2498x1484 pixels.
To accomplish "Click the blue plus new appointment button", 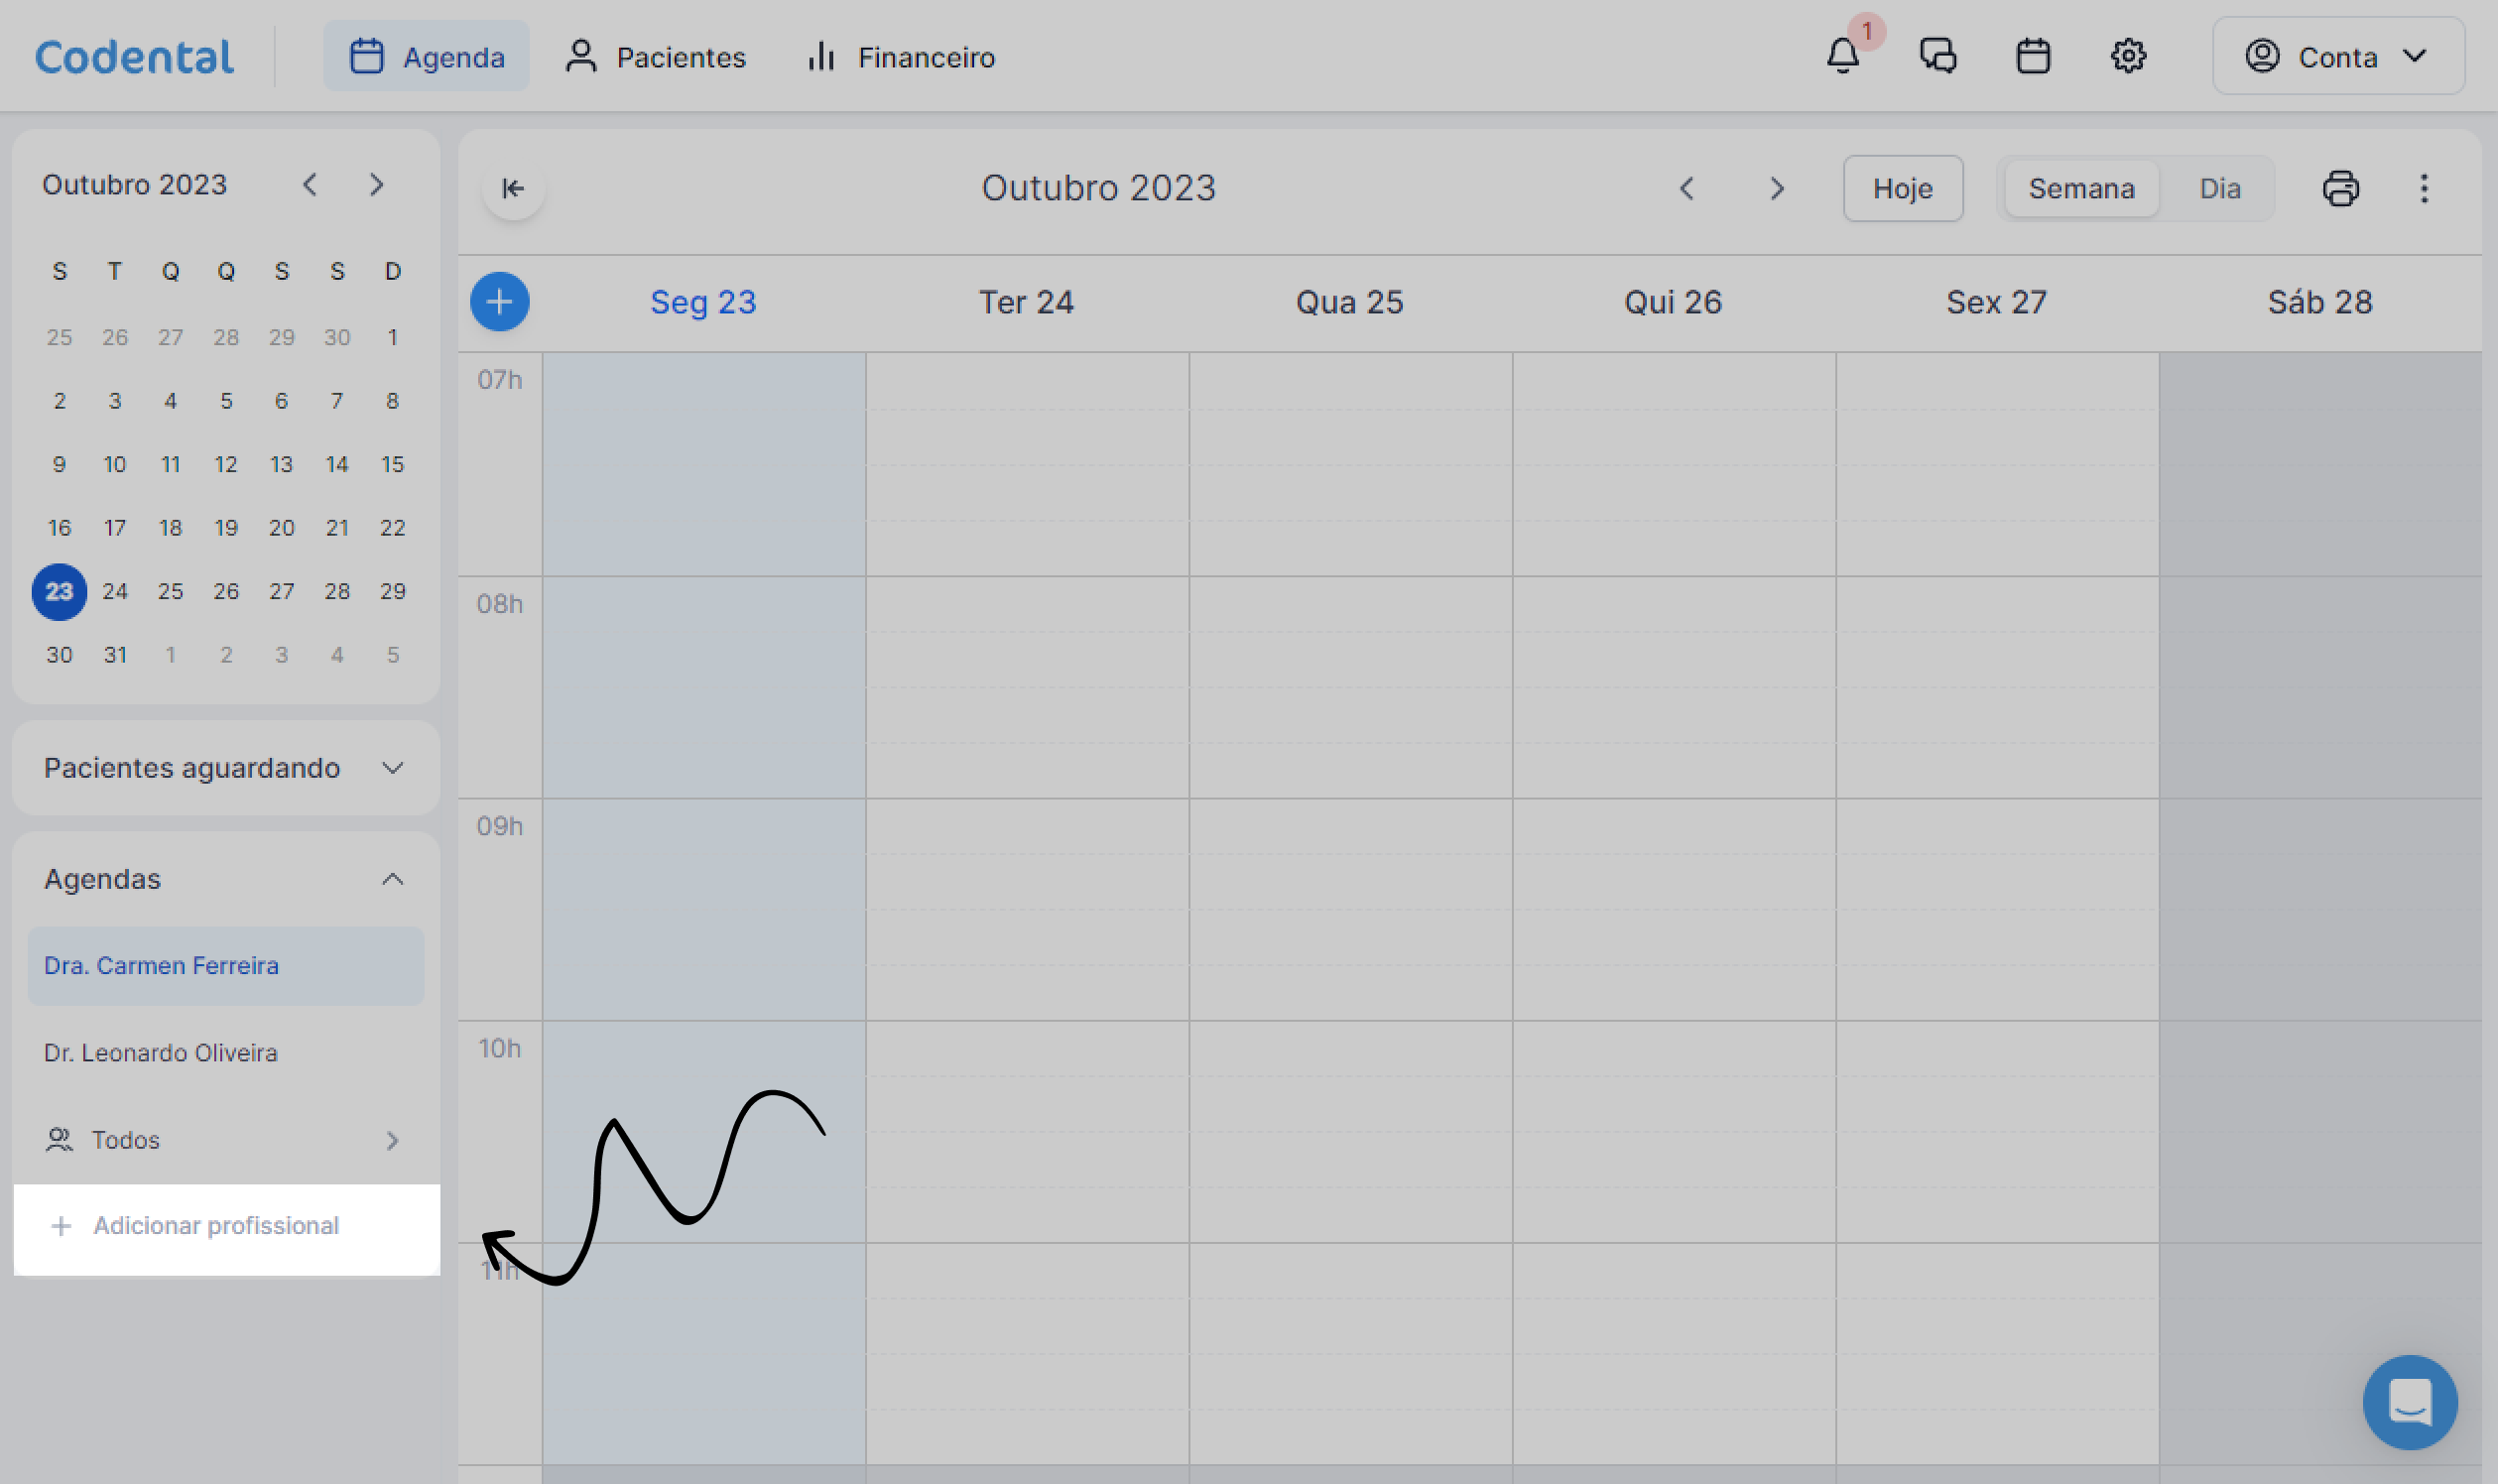I will tap(500, 302).
